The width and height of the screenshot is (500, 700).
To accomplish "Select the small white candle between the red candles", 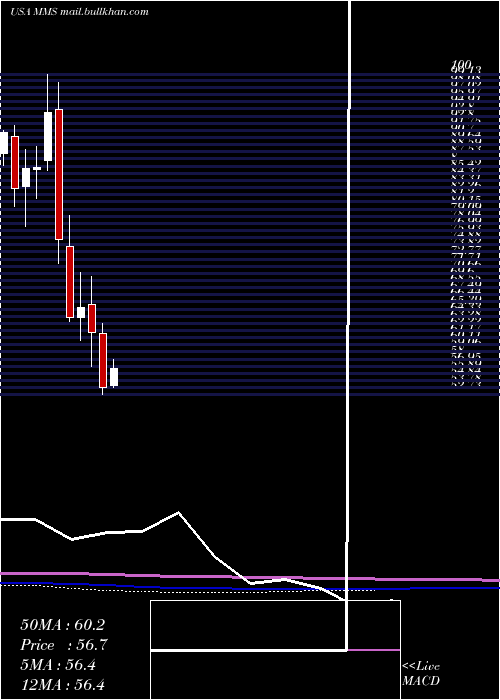I will tap(81, 312).
